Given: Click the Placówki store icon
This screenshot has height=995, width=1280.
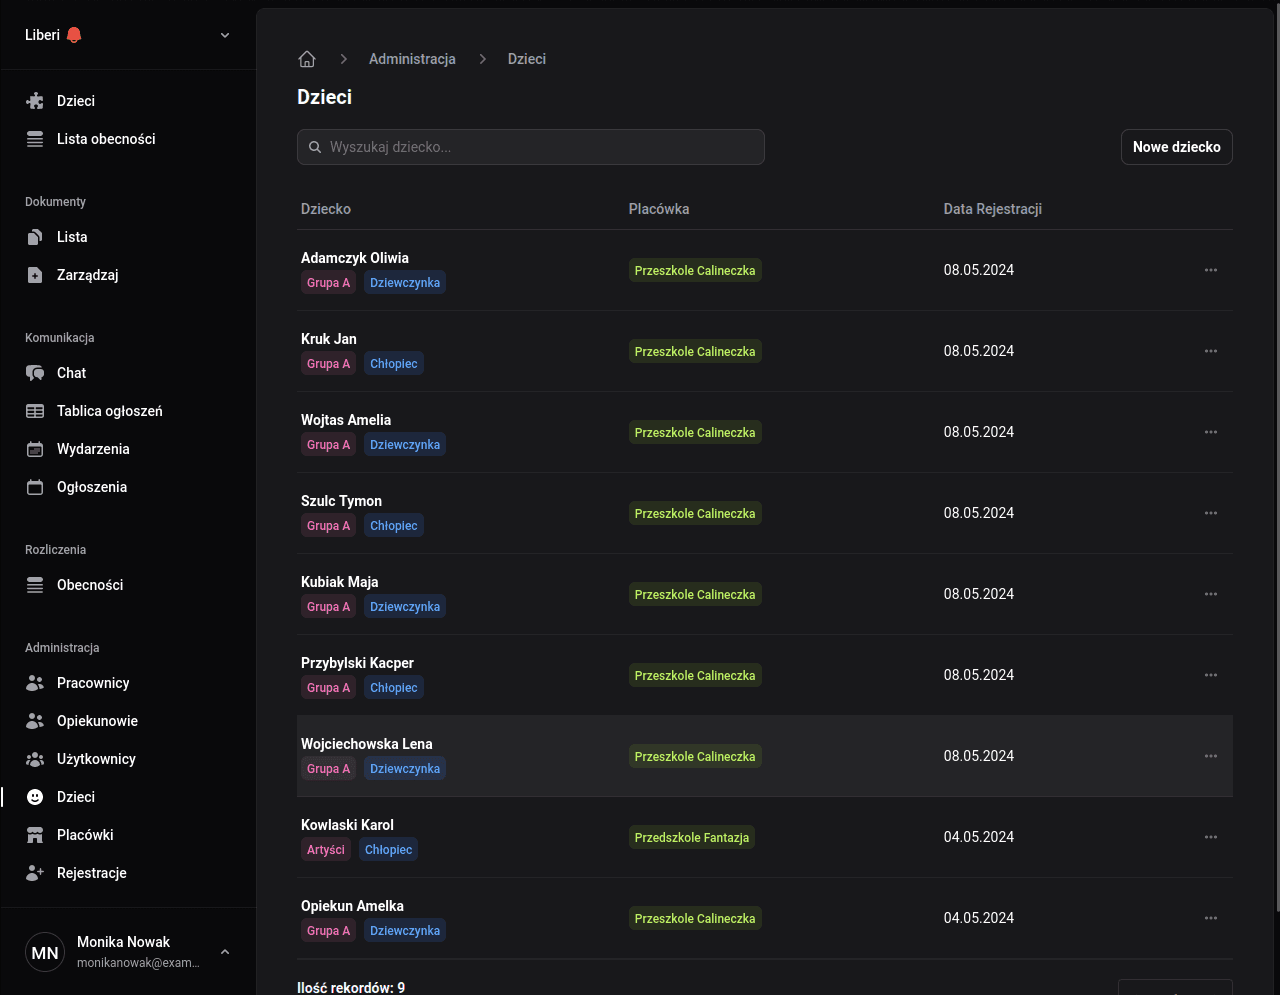Looking at the screenshot, I should point(35,835).
